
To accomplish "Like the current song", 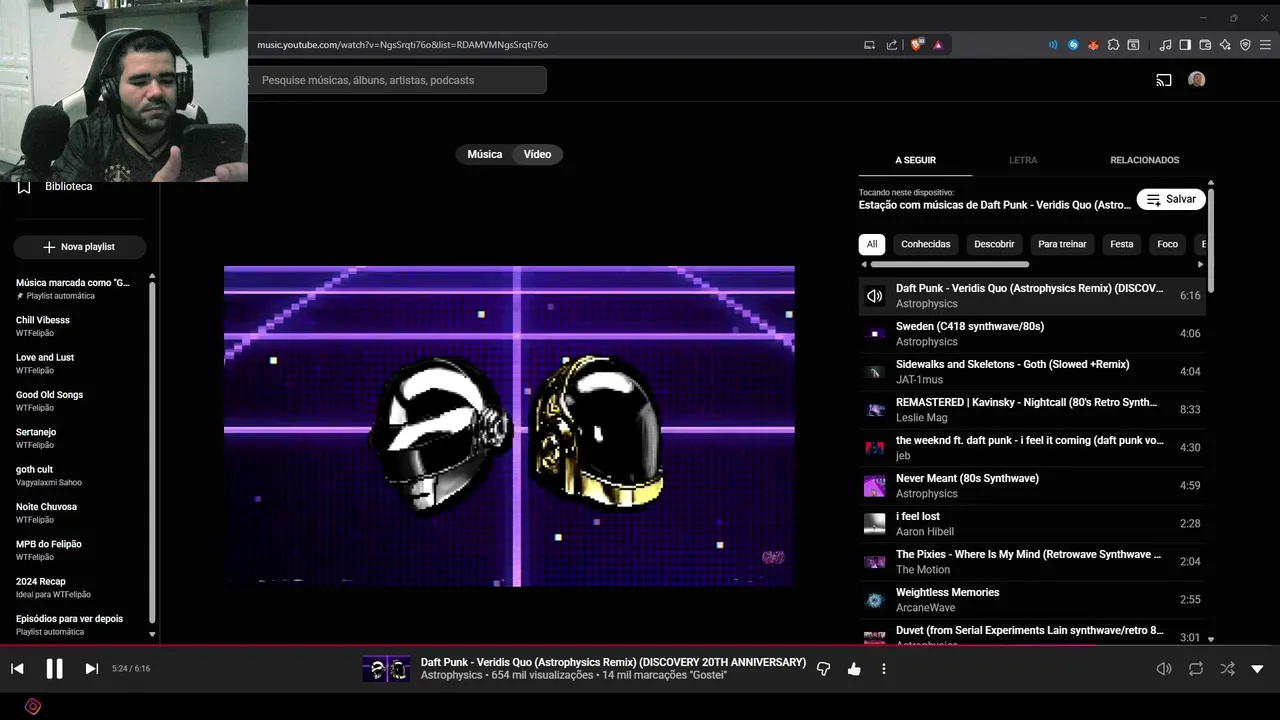I will [854, 669].
